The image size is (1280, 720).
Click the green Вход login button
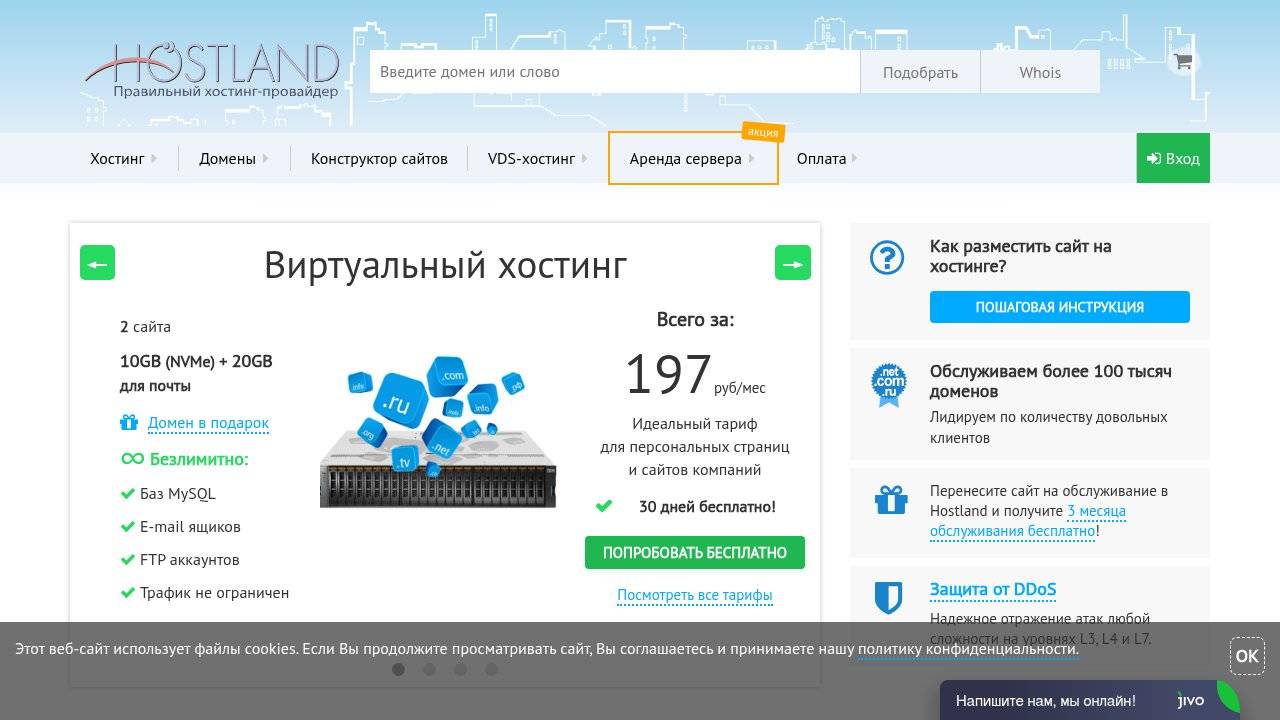[x=1173, y=158]
